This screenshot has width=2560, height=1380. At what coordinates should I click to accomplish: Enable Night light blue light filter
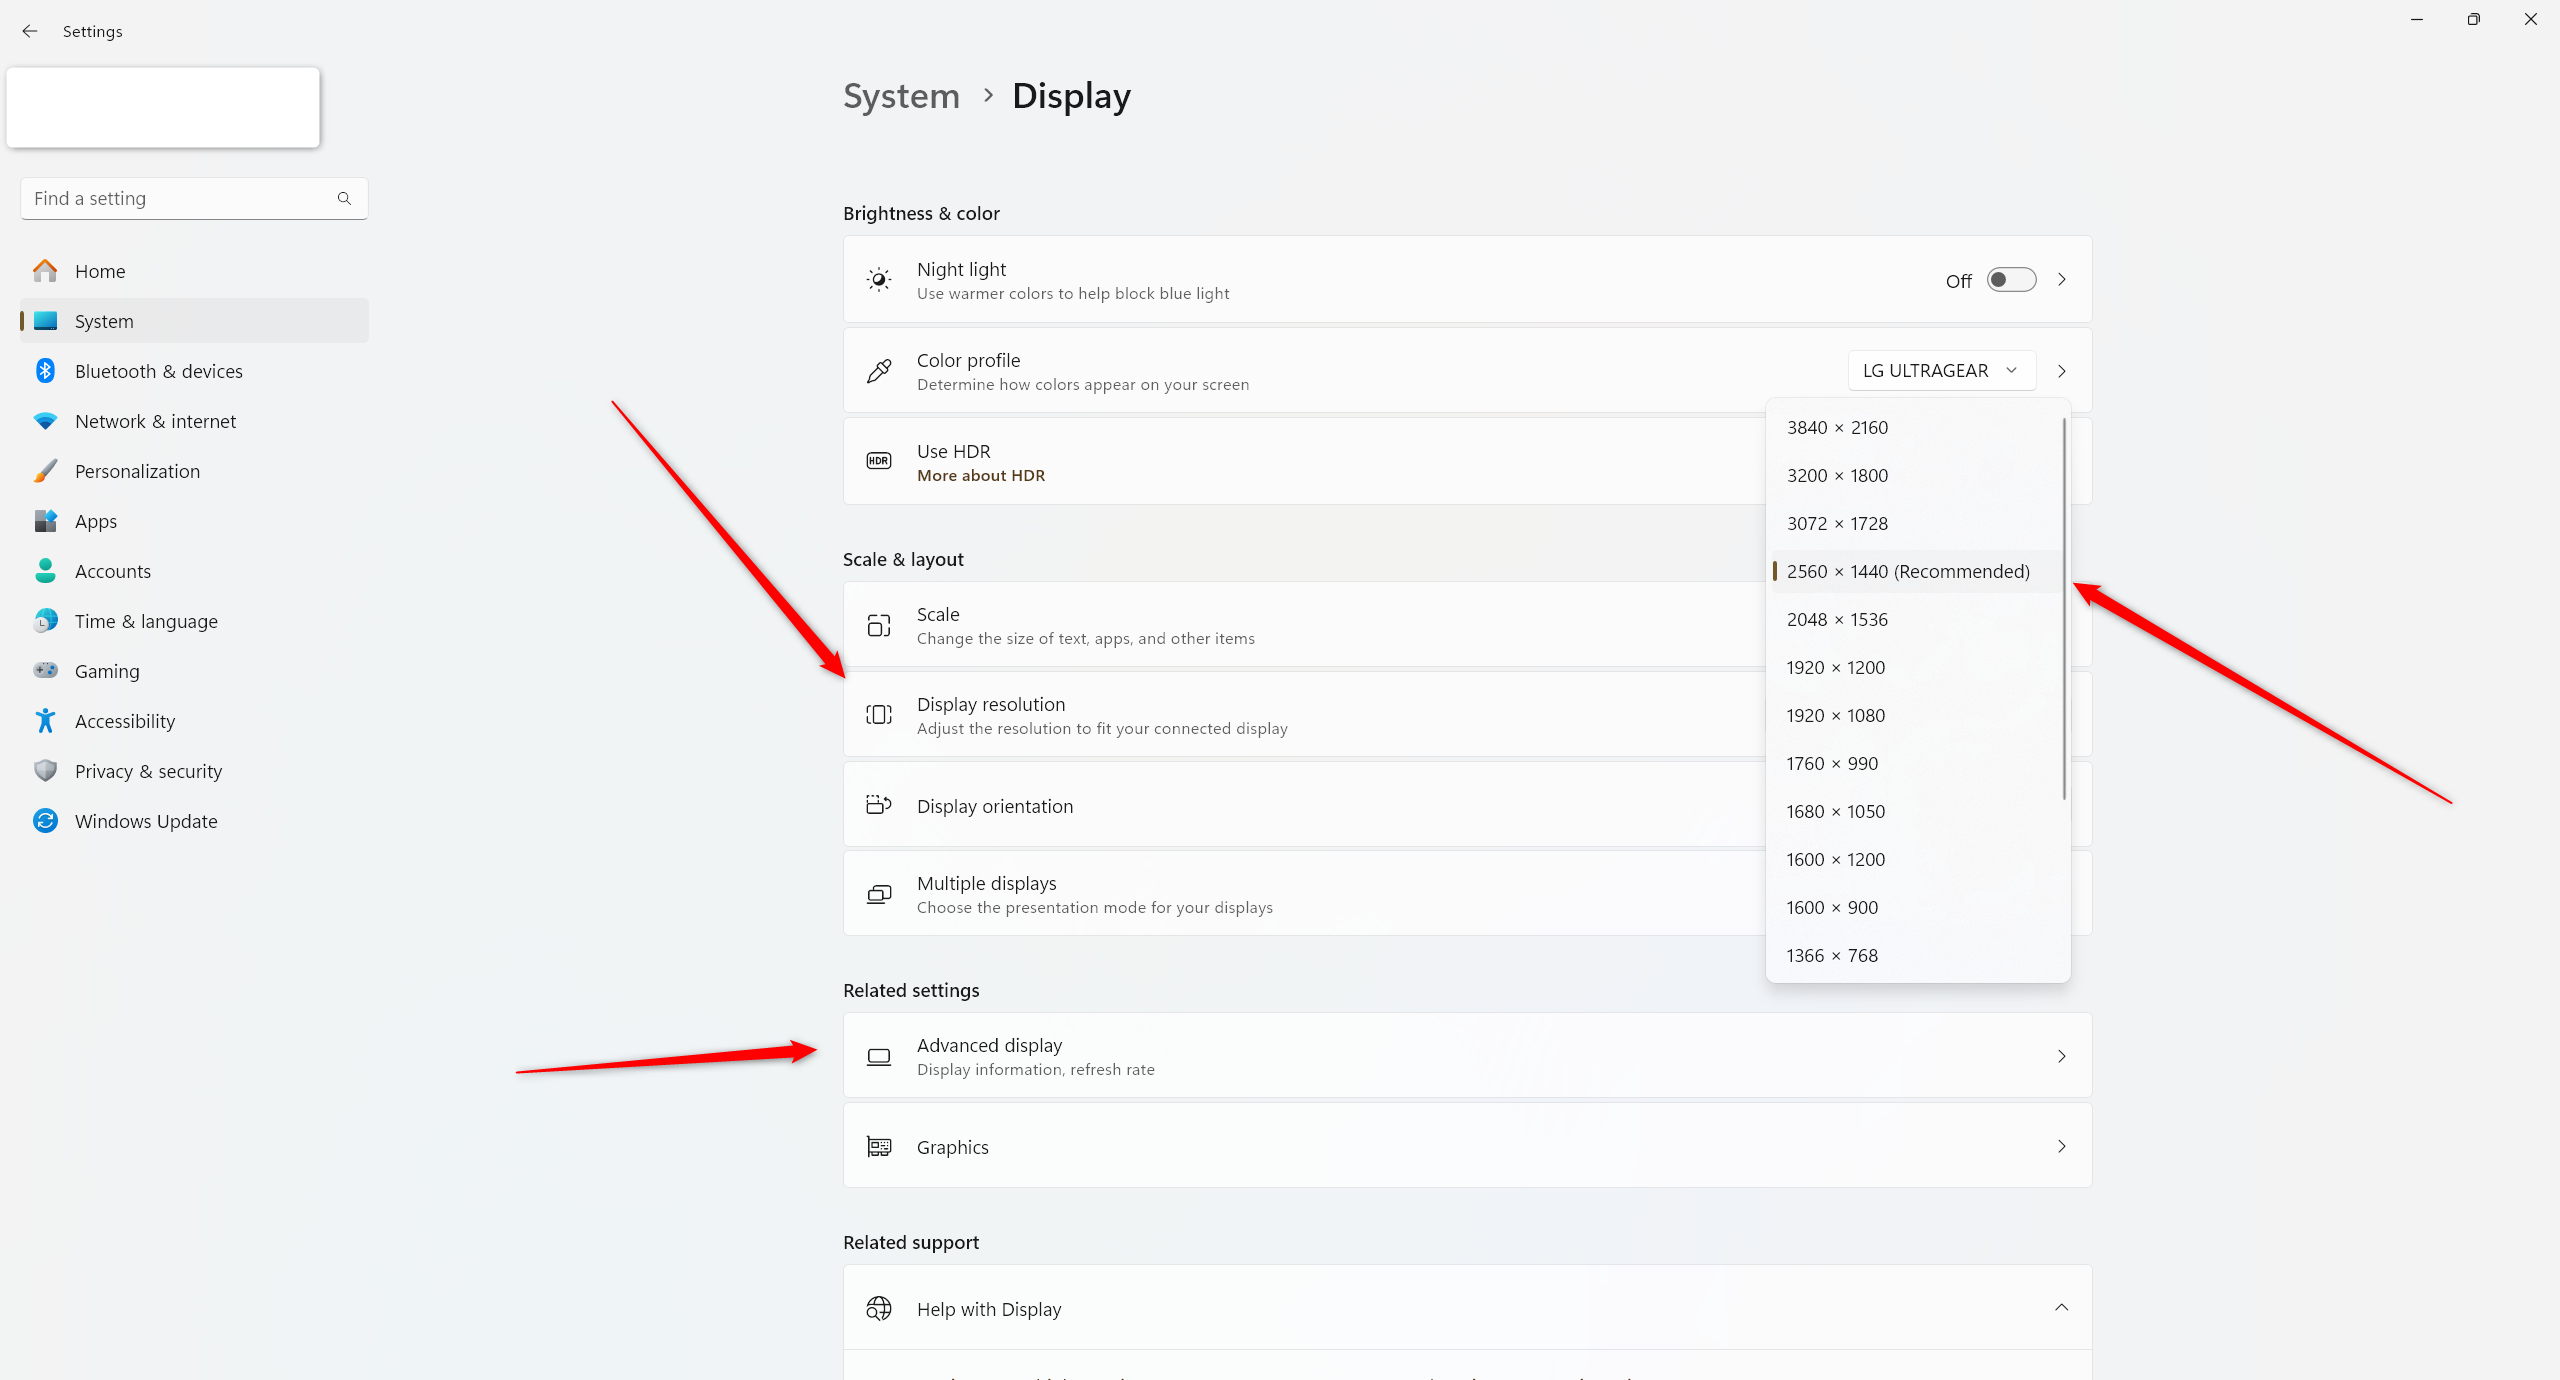2010,279
